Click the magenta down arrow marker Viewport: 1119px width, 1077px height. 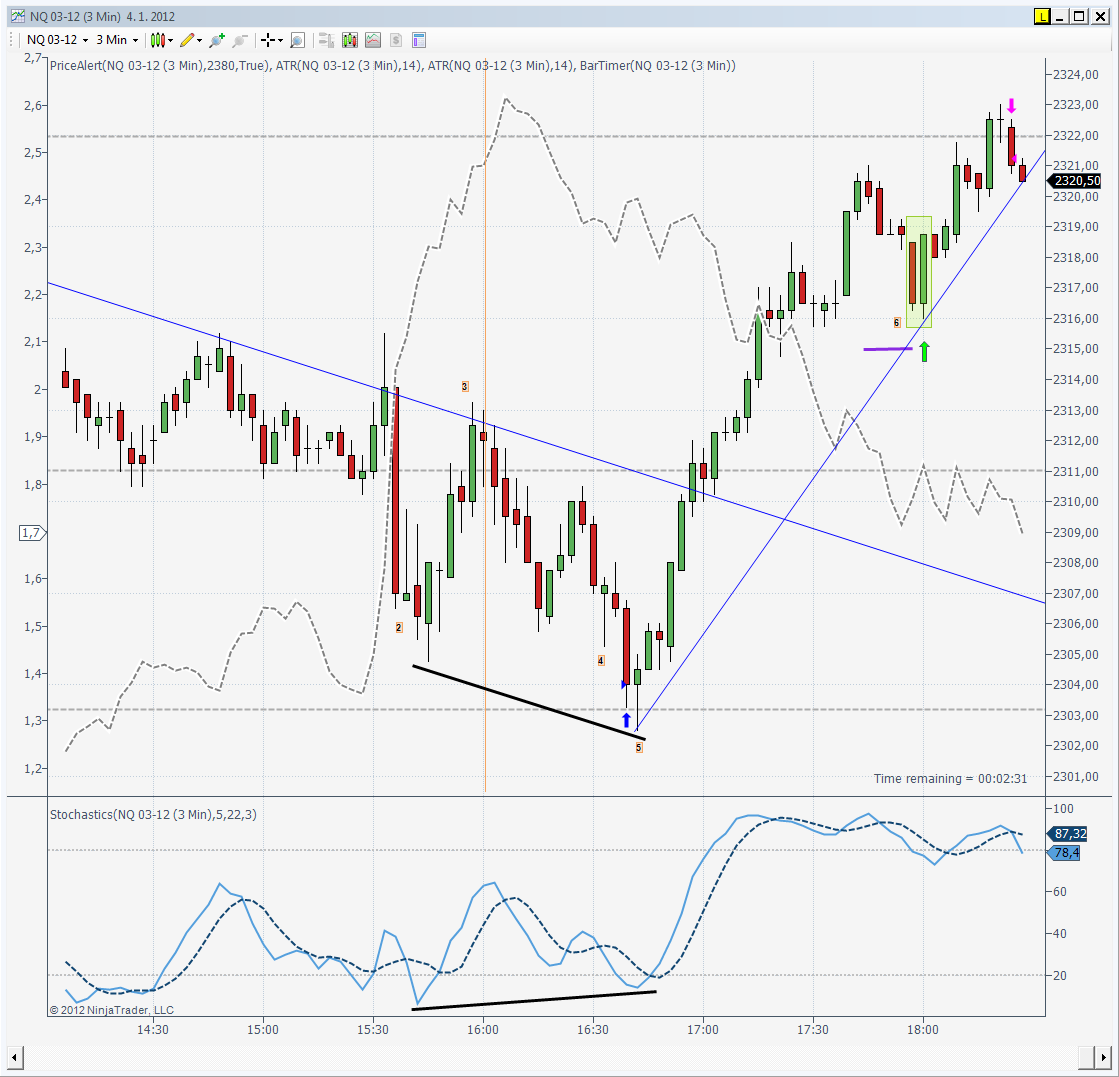1011,106
